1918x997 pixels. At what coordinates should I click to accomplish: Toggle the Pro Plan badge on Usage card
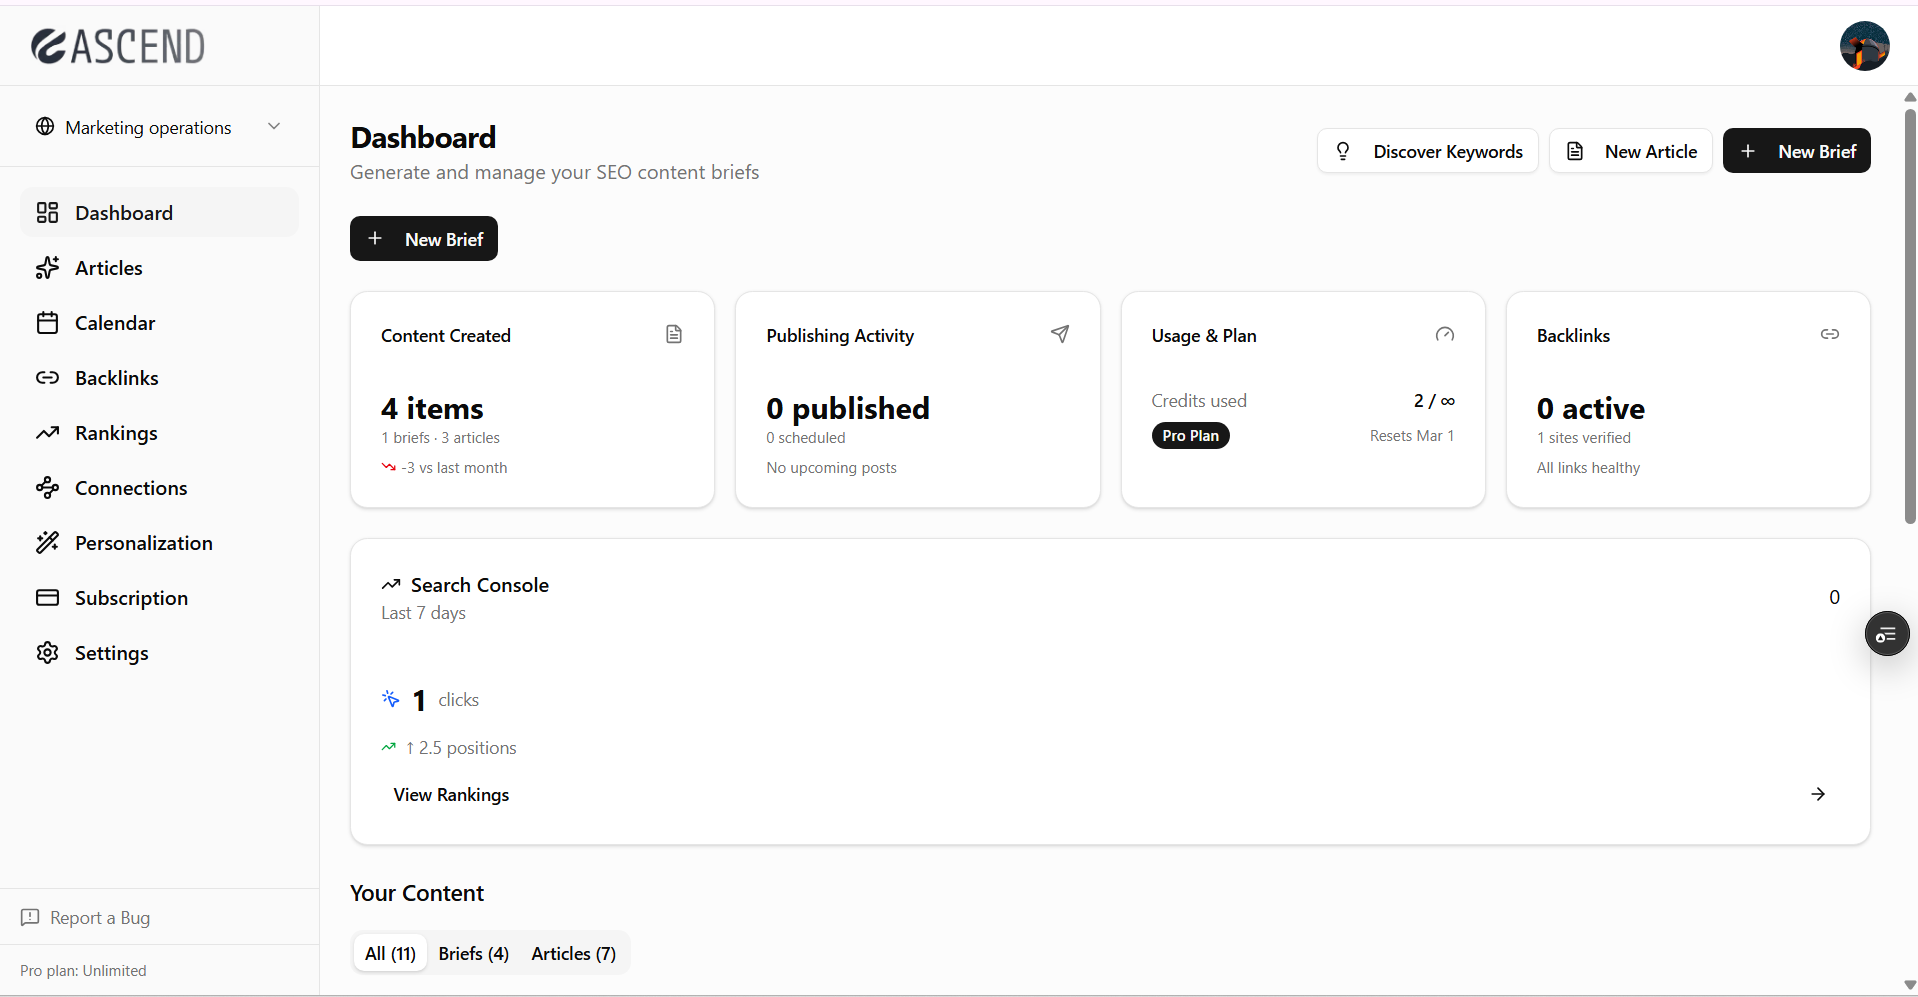coord(1190,435)
